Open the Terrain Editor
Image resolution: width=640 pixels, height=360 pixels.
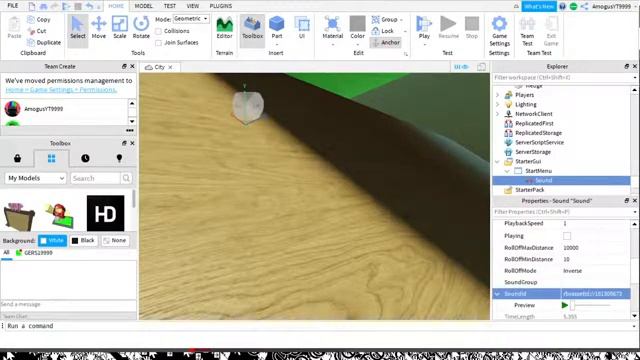224,28
